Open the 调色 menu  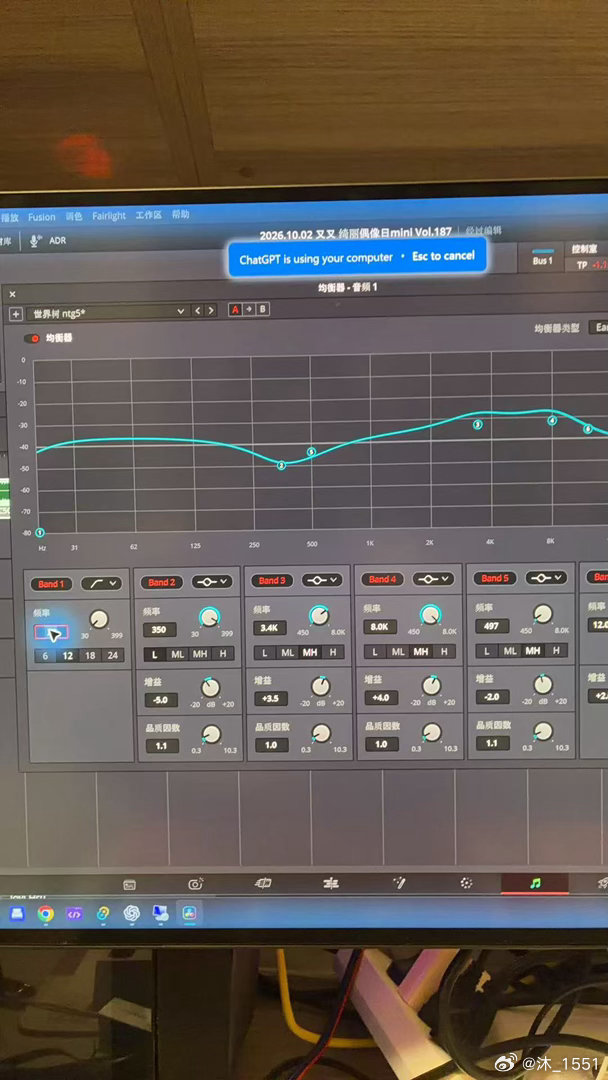click(x=74, y=216)
